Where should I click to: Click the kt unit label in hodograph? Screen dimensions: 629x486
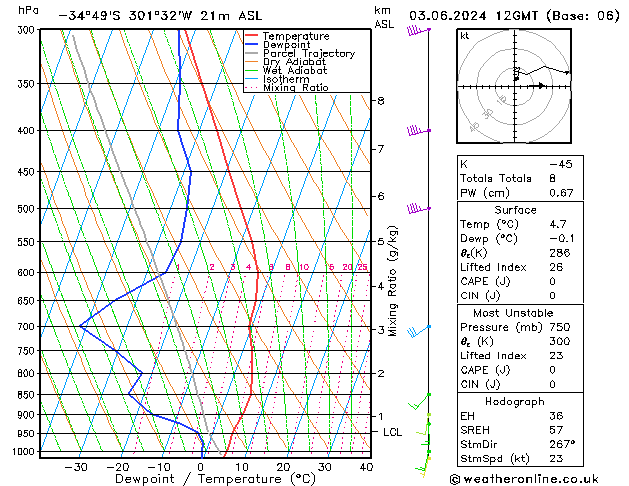465,36
